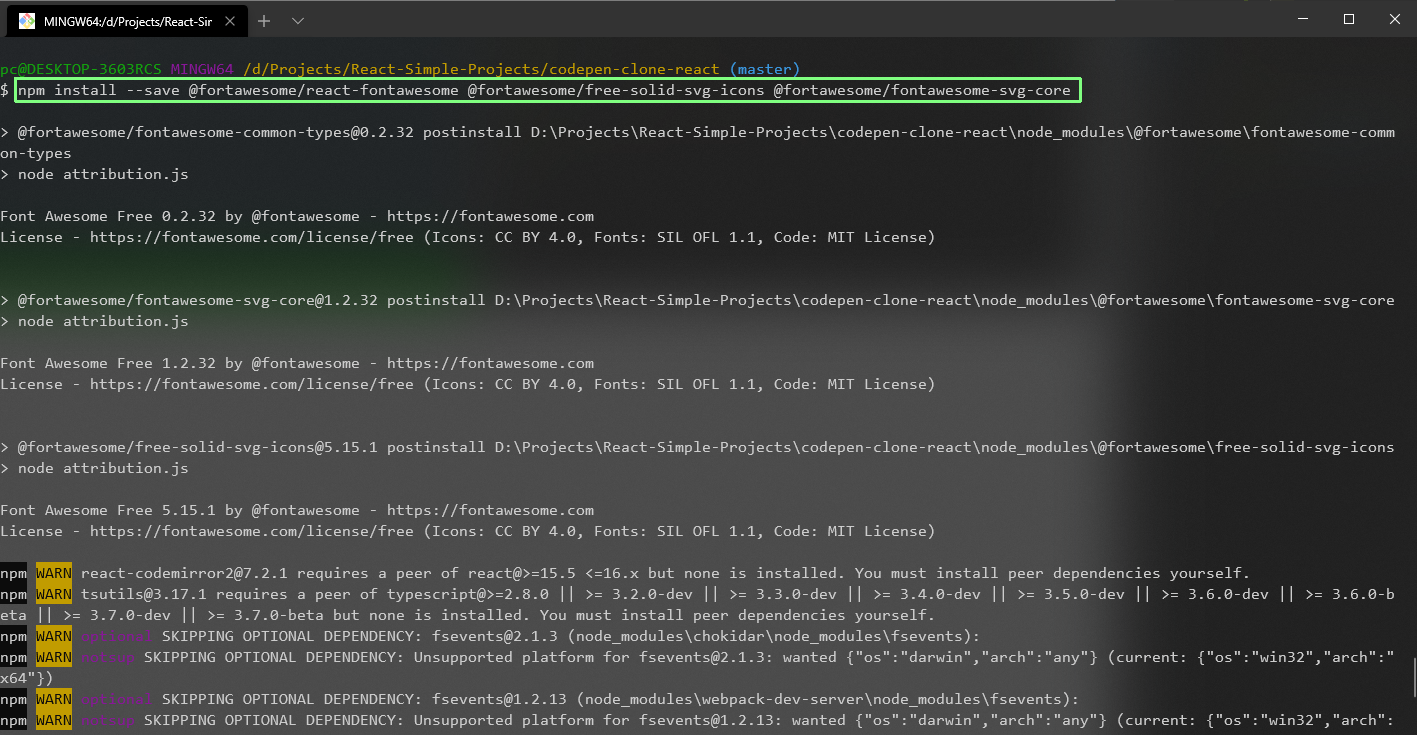Click @fortawesome/react-fontawesome in the command
Image resolution: width=1417 pixels, height=735 pixels.
pos(323,90)
